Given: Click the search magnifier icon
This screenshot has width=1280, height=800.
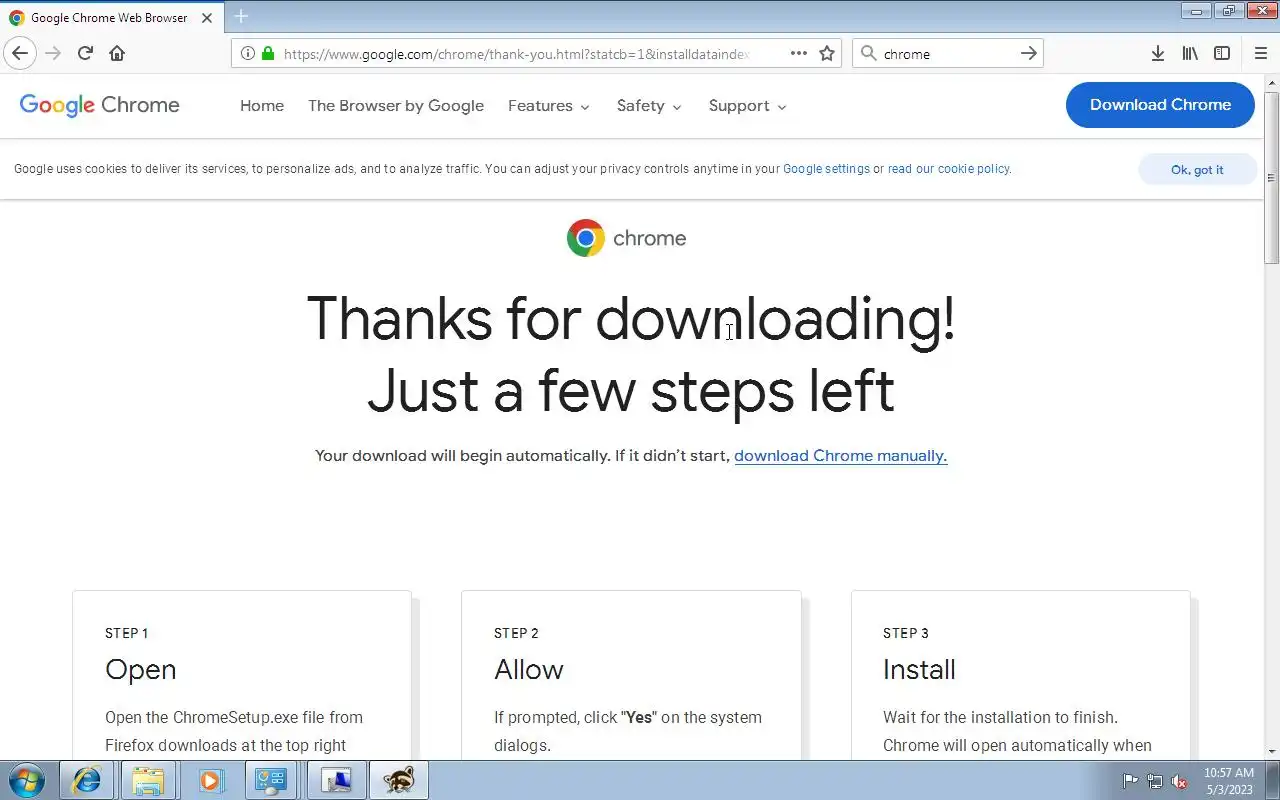Looking at the screenshot, I should (868, 53).
